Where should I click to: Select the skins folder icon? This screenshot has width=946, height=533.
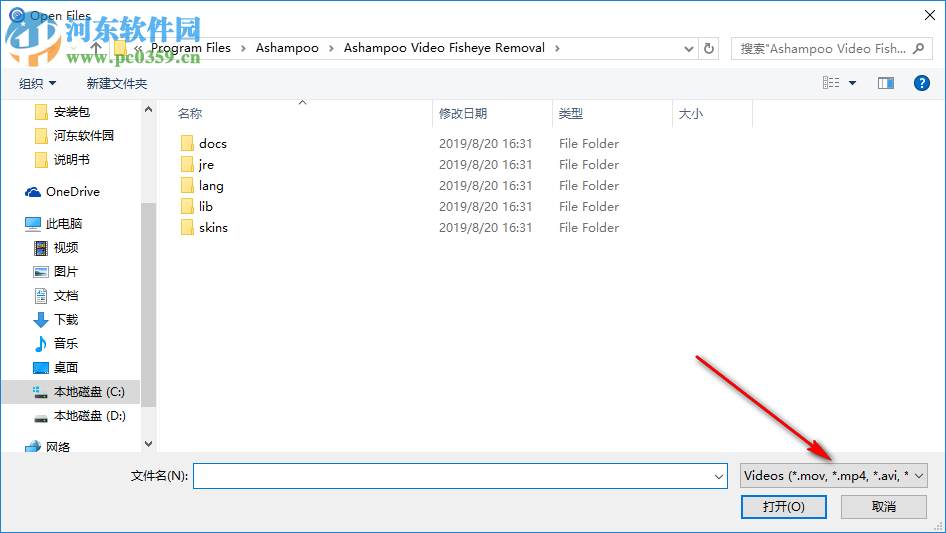point(188,228)
